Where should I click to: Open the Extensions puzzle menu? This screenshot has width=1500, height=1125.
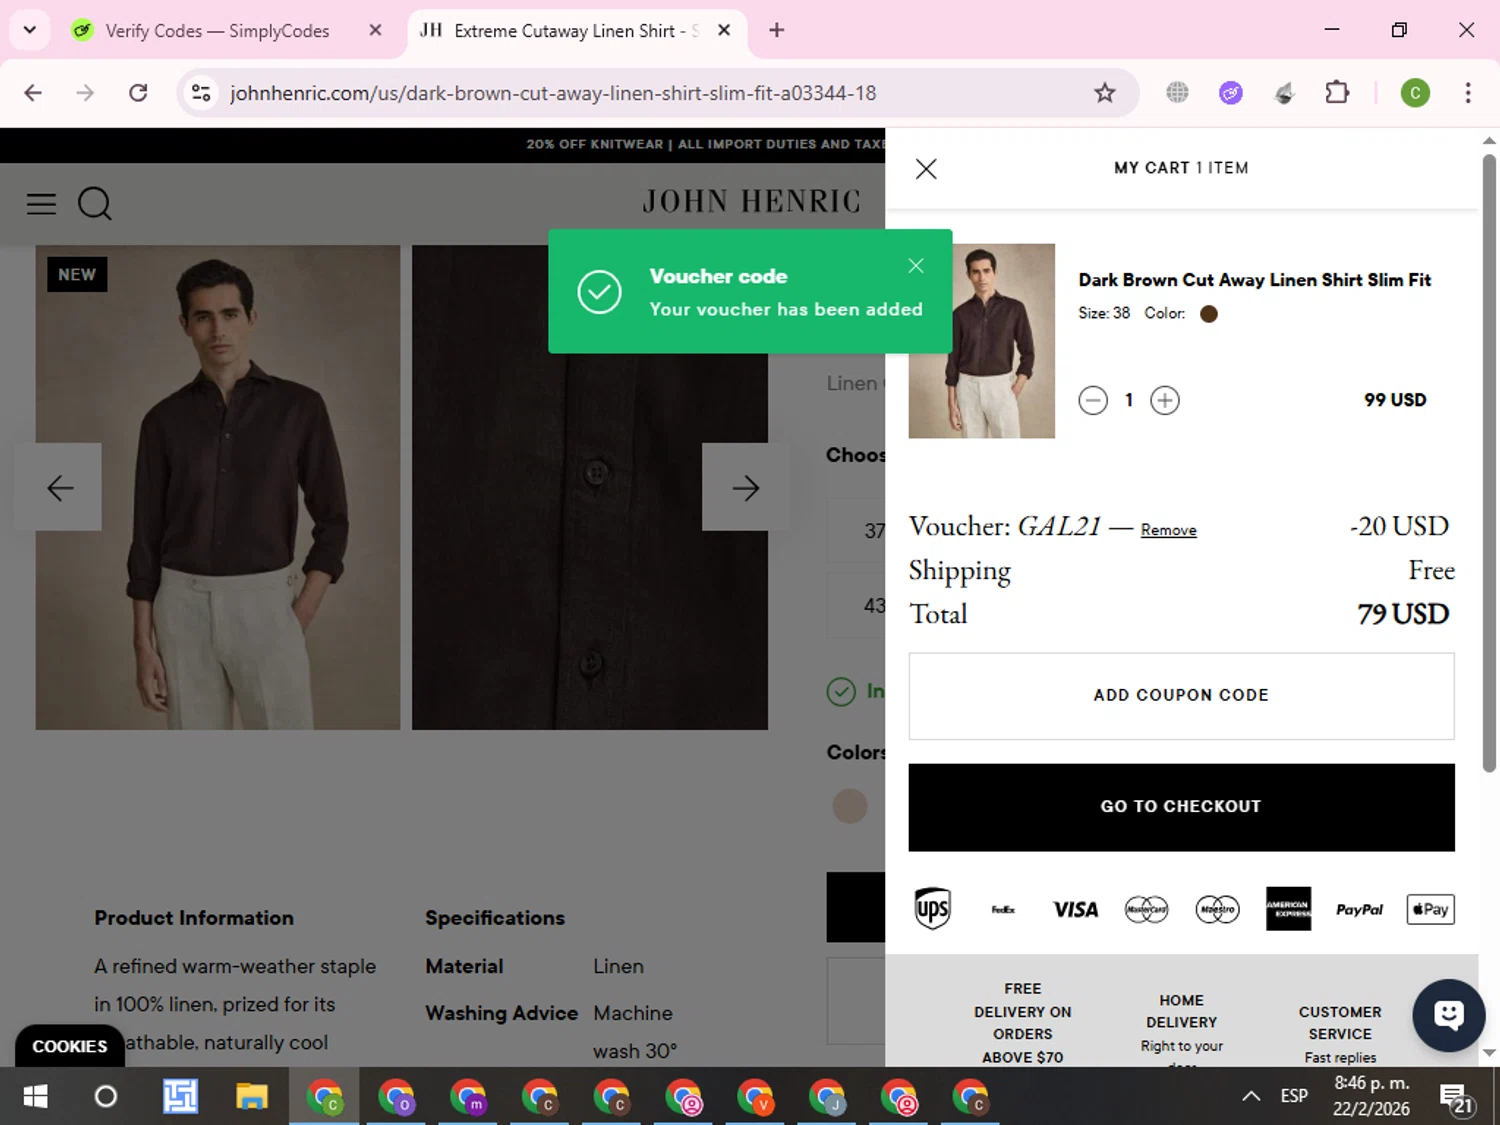[1337, 93]
